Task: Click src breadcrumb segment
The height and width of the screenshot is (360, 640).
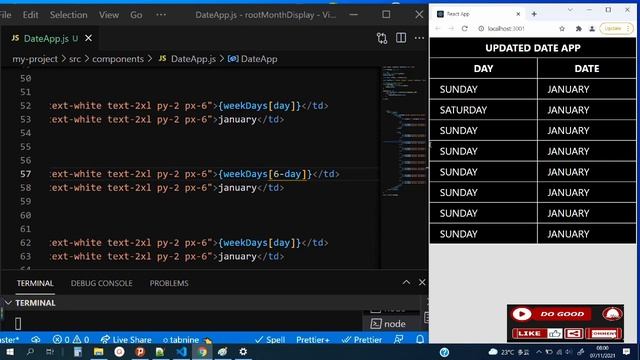Action: coord(75,59)
